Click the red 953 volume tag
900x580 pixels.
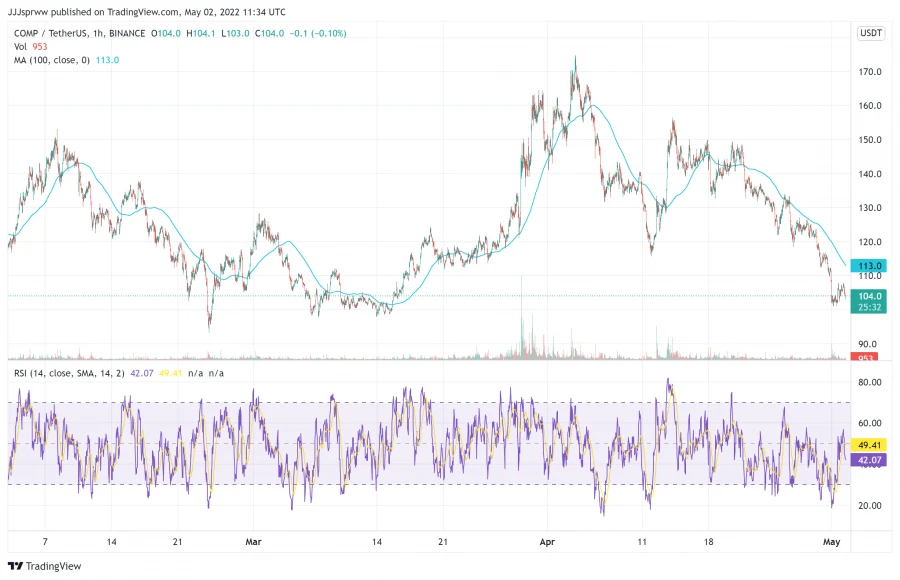click(865, 357)
